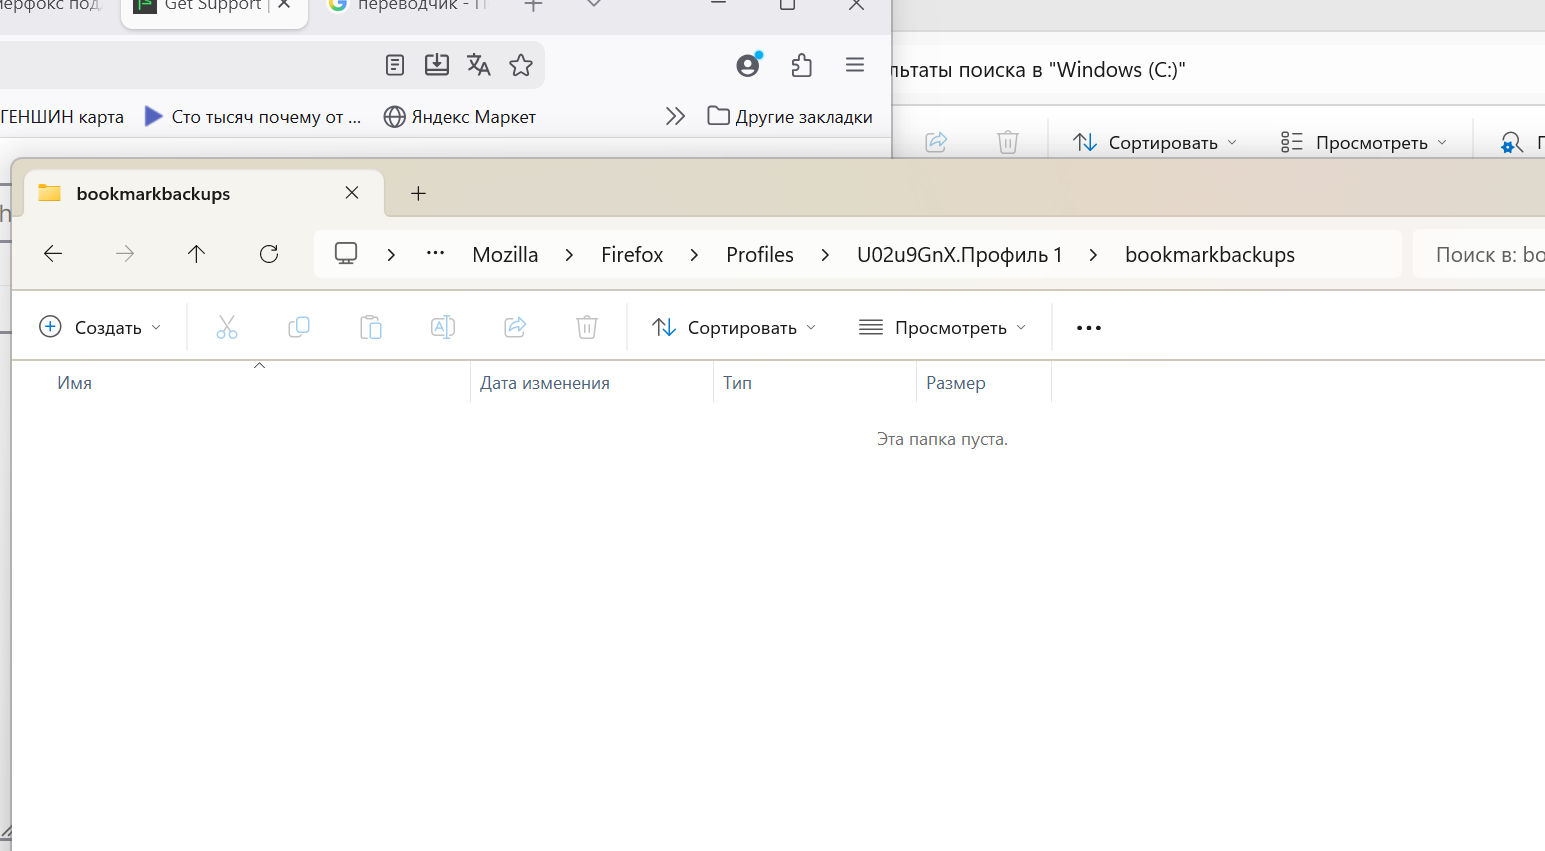Open a new Firefox tab with plus
The height and width of the screenshot is (851, 1545).
tap(533, 5)
